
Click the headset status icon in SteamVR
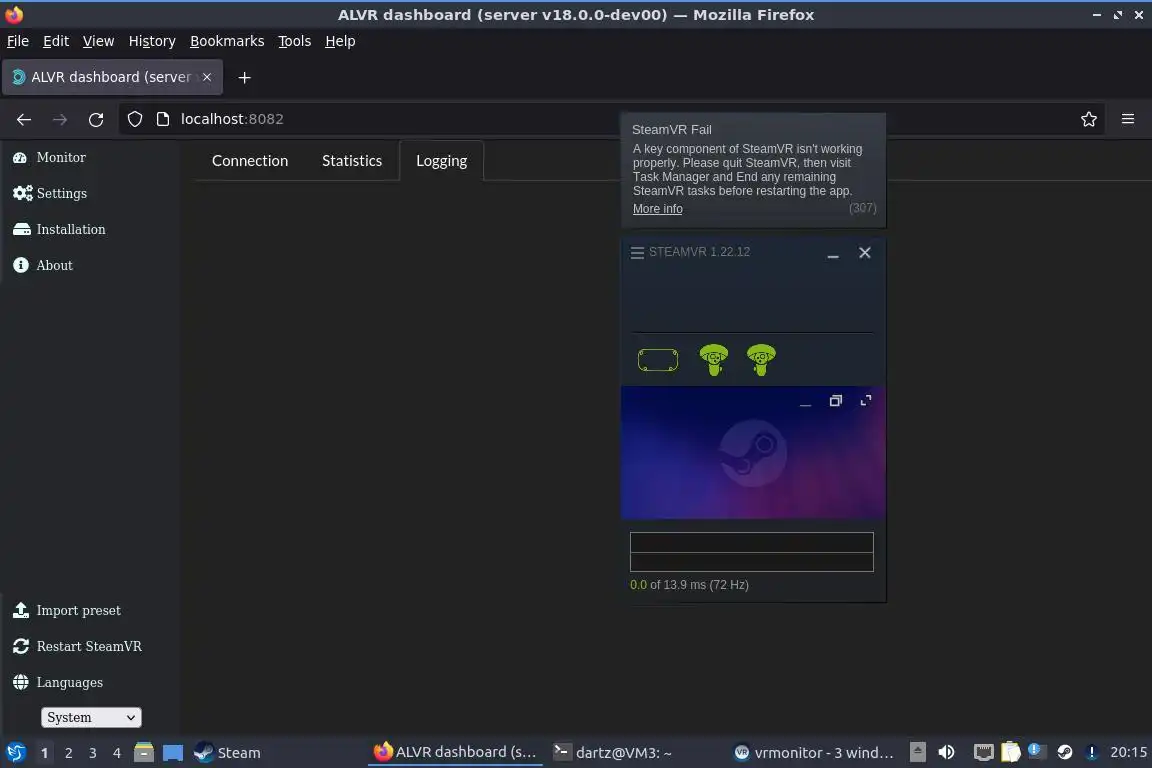click(658, 360)
